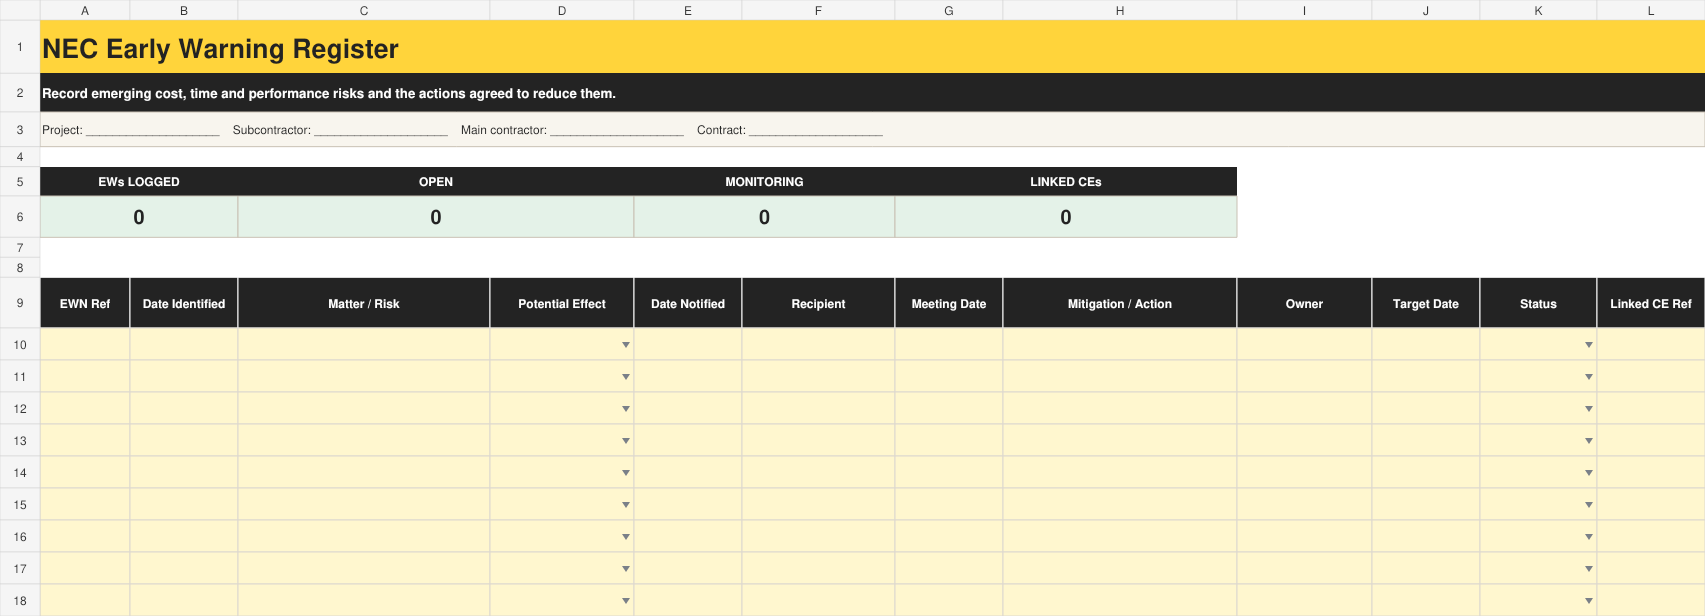Open Potential Effect dropdown in row 18
This screenshot has width=1705, height=616.
626,601
